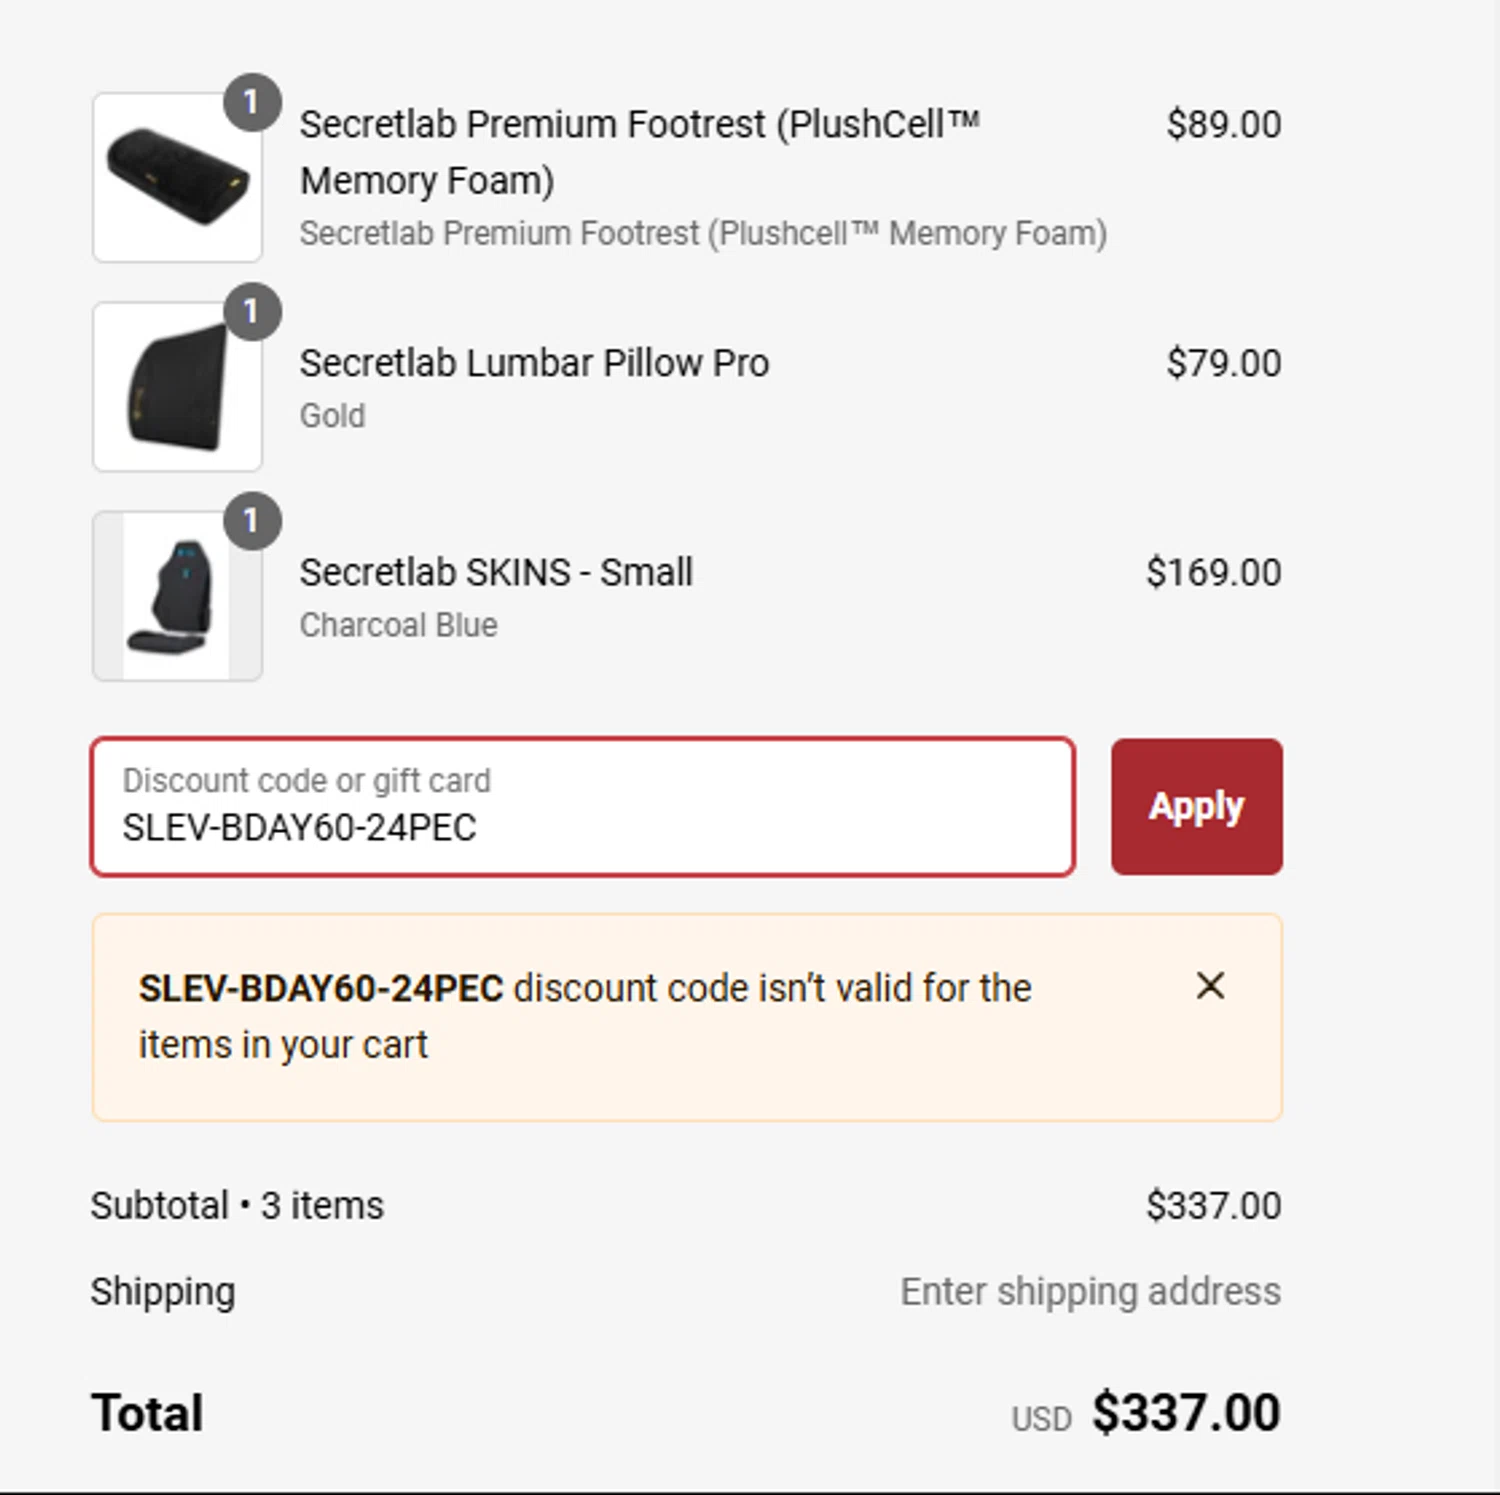Image resolution: width=1500 pixels, height=1495 pixels.
Task: Click the quantity badge on the Footrest
Action: pyautogui.click(x=251, y=102)
